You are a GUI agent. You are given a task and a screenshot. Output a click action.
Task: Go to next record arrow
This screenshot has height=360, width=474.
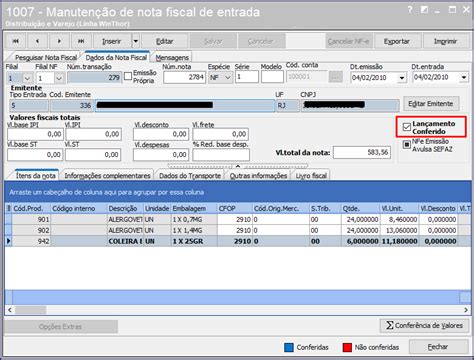(59, 41)
